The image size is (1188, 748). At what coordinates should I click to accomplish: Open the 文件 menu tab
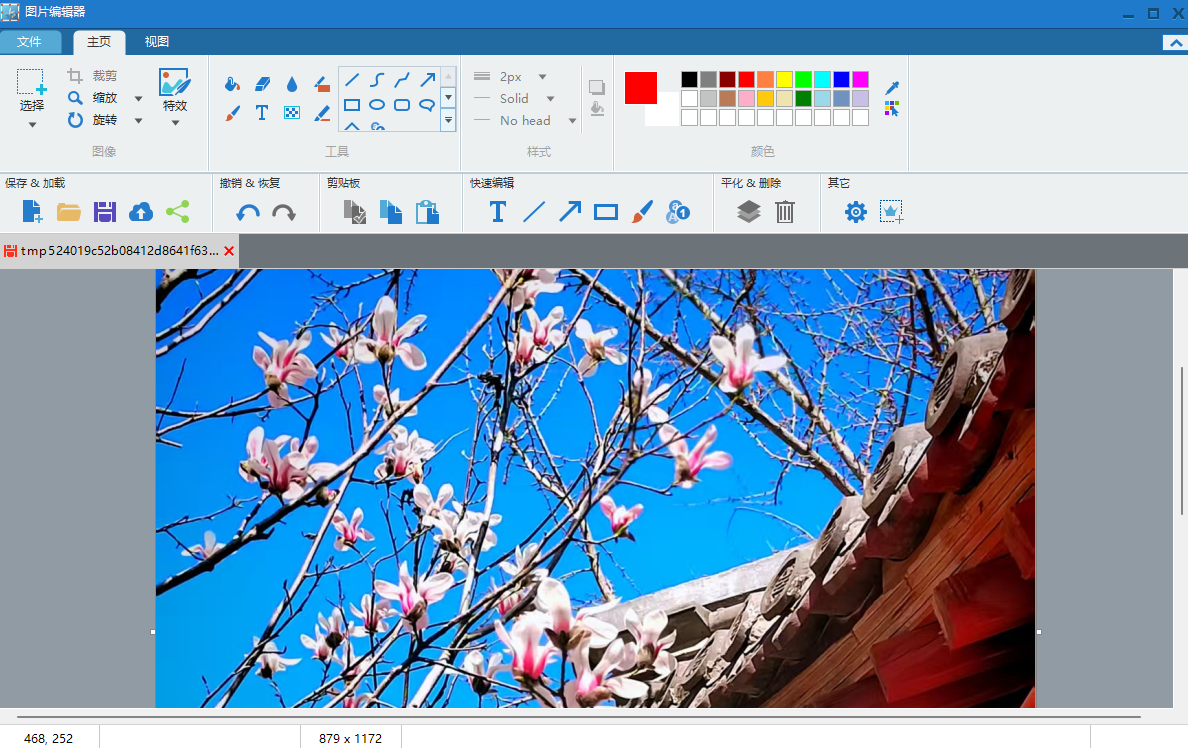pyautogui.click(x=30, y=42)
